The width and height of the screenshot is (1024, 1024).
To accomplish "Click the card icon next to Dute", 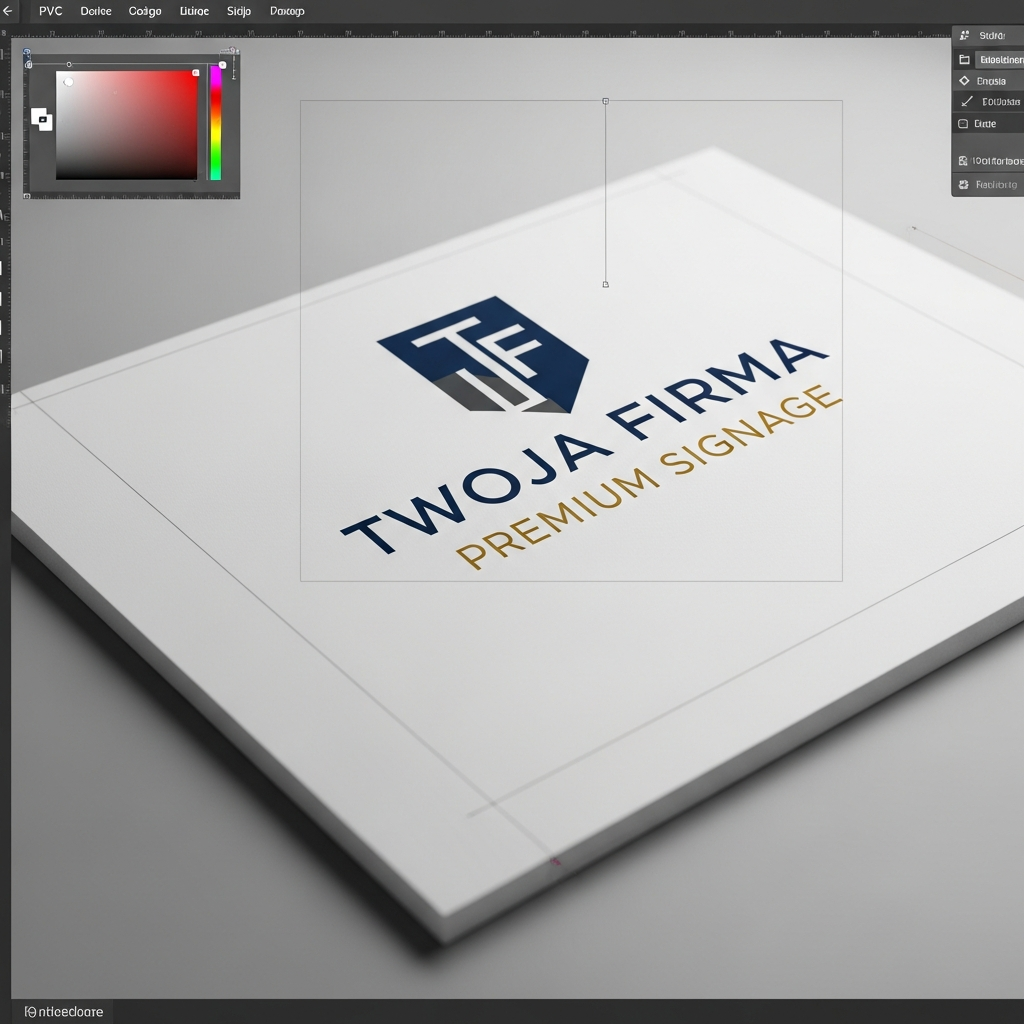I will tap(963, 124).
